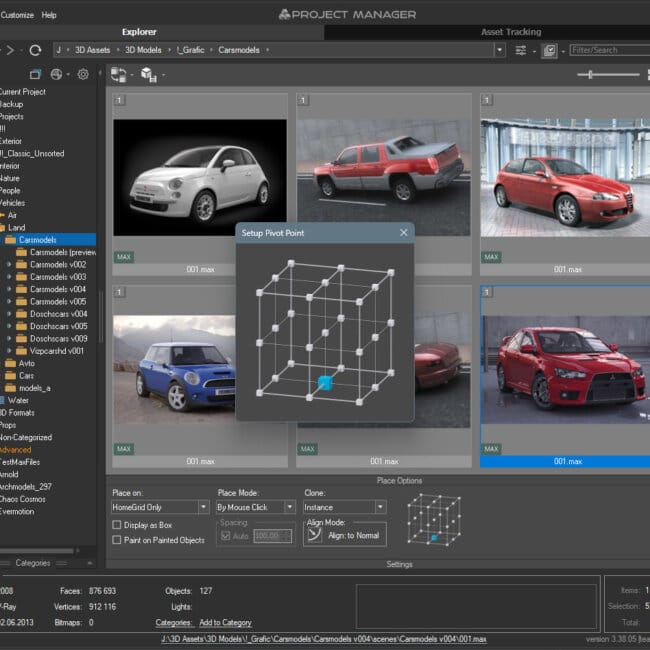This screenshot has width=650, height=650.
Task: Open the Place on HomeGrid Only dropdown
Action: pos(160,507)
